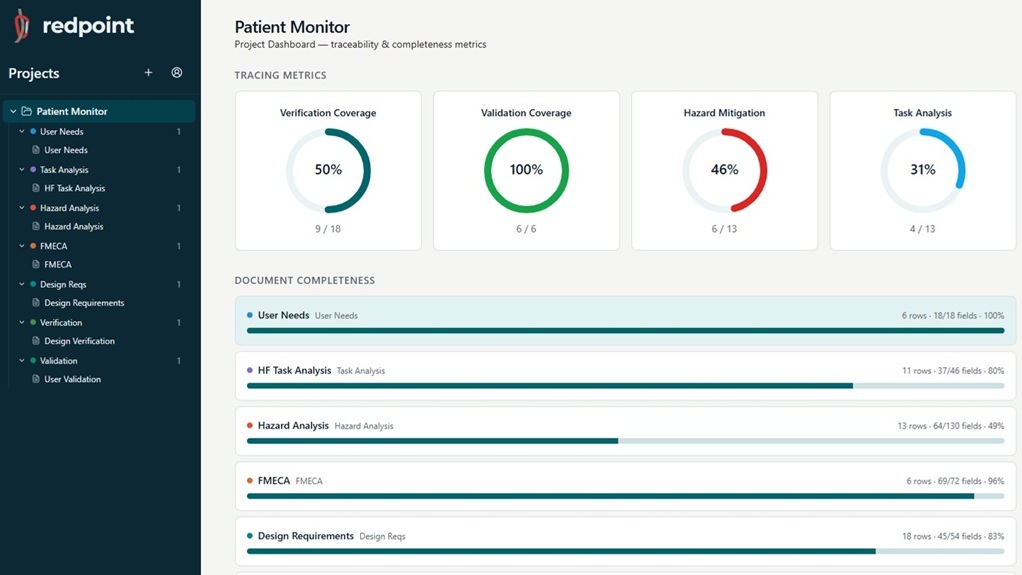The width and height of the screenshot is (1022, 575).
Task: Open FMECA completeness row
Action: click(625, 486)
